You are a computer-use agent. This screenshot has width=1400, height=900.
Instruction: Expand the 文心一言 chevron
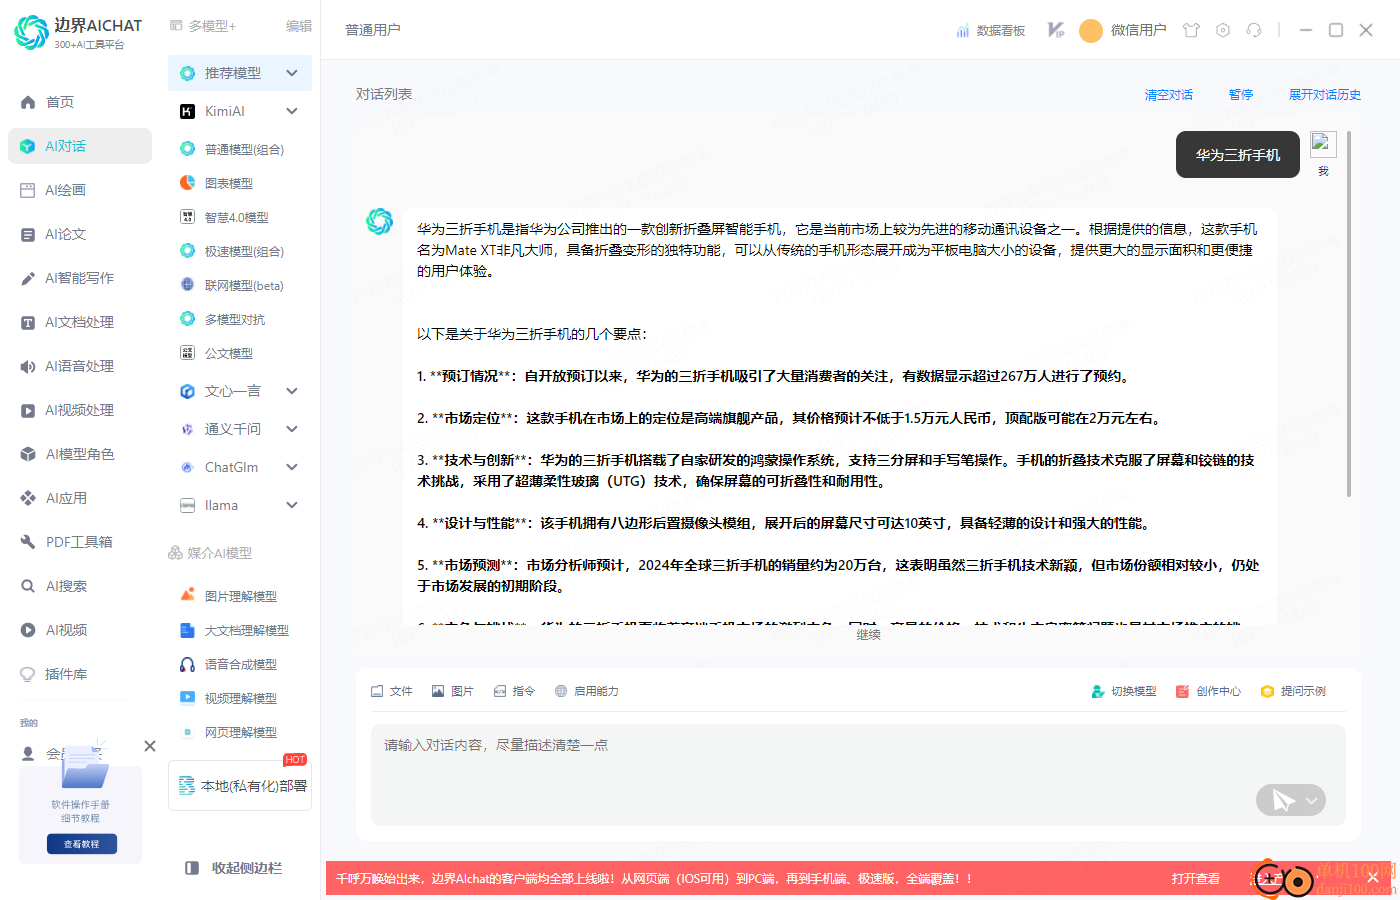click(x=292, y=391)
